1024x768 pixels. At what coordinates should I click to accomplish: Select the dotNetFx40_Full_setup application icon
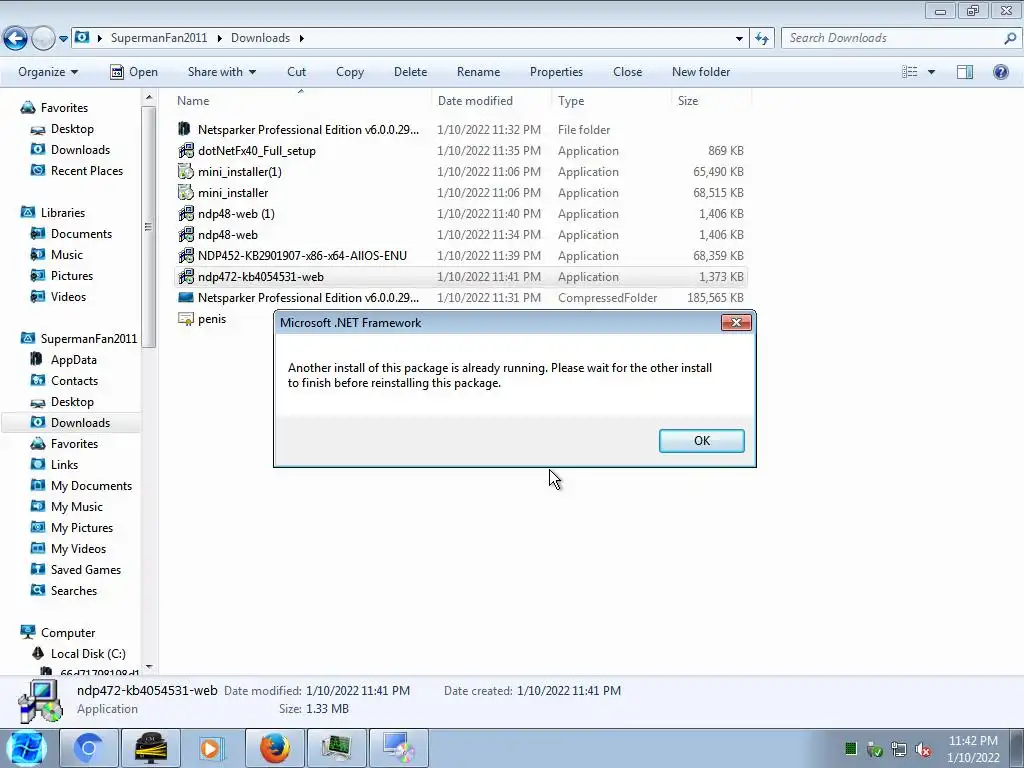click(x=186, y=151)
